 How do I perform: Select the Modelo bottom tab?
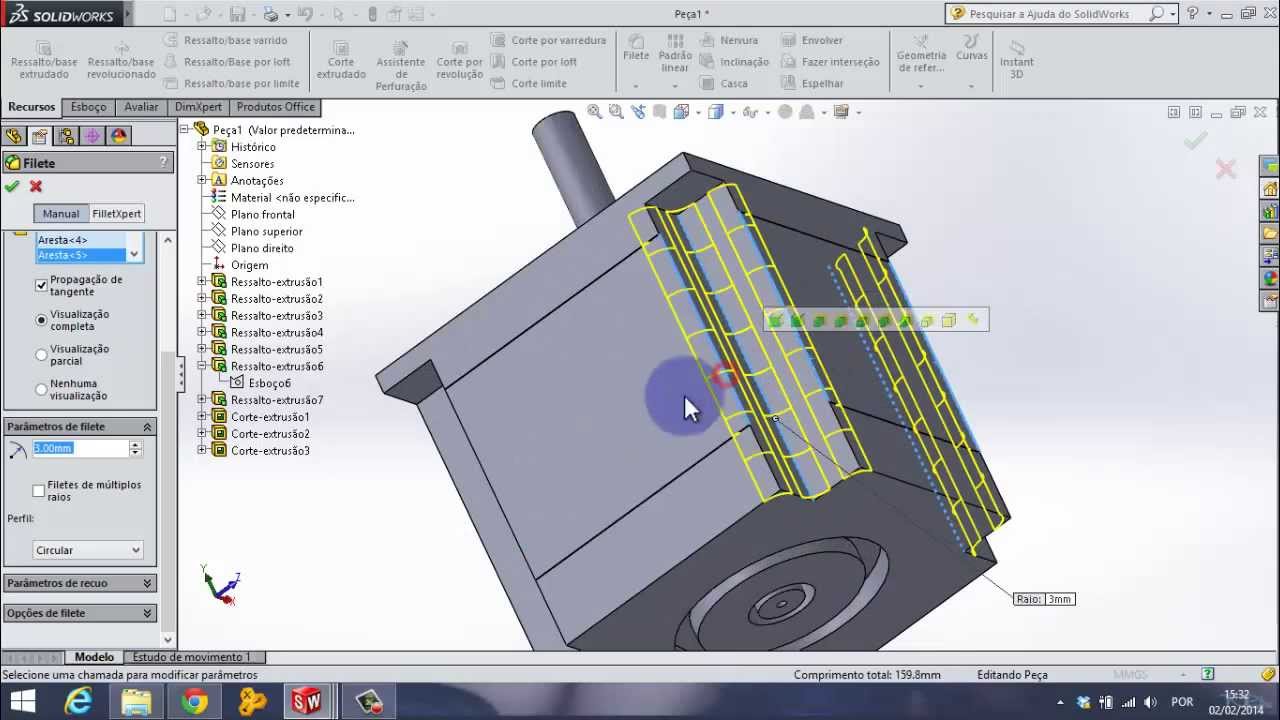tap(94, 657)
